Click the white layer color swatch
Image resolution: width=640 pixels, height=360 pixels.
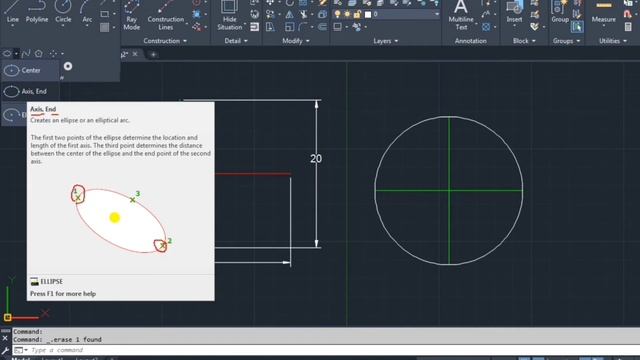point(368,14)
